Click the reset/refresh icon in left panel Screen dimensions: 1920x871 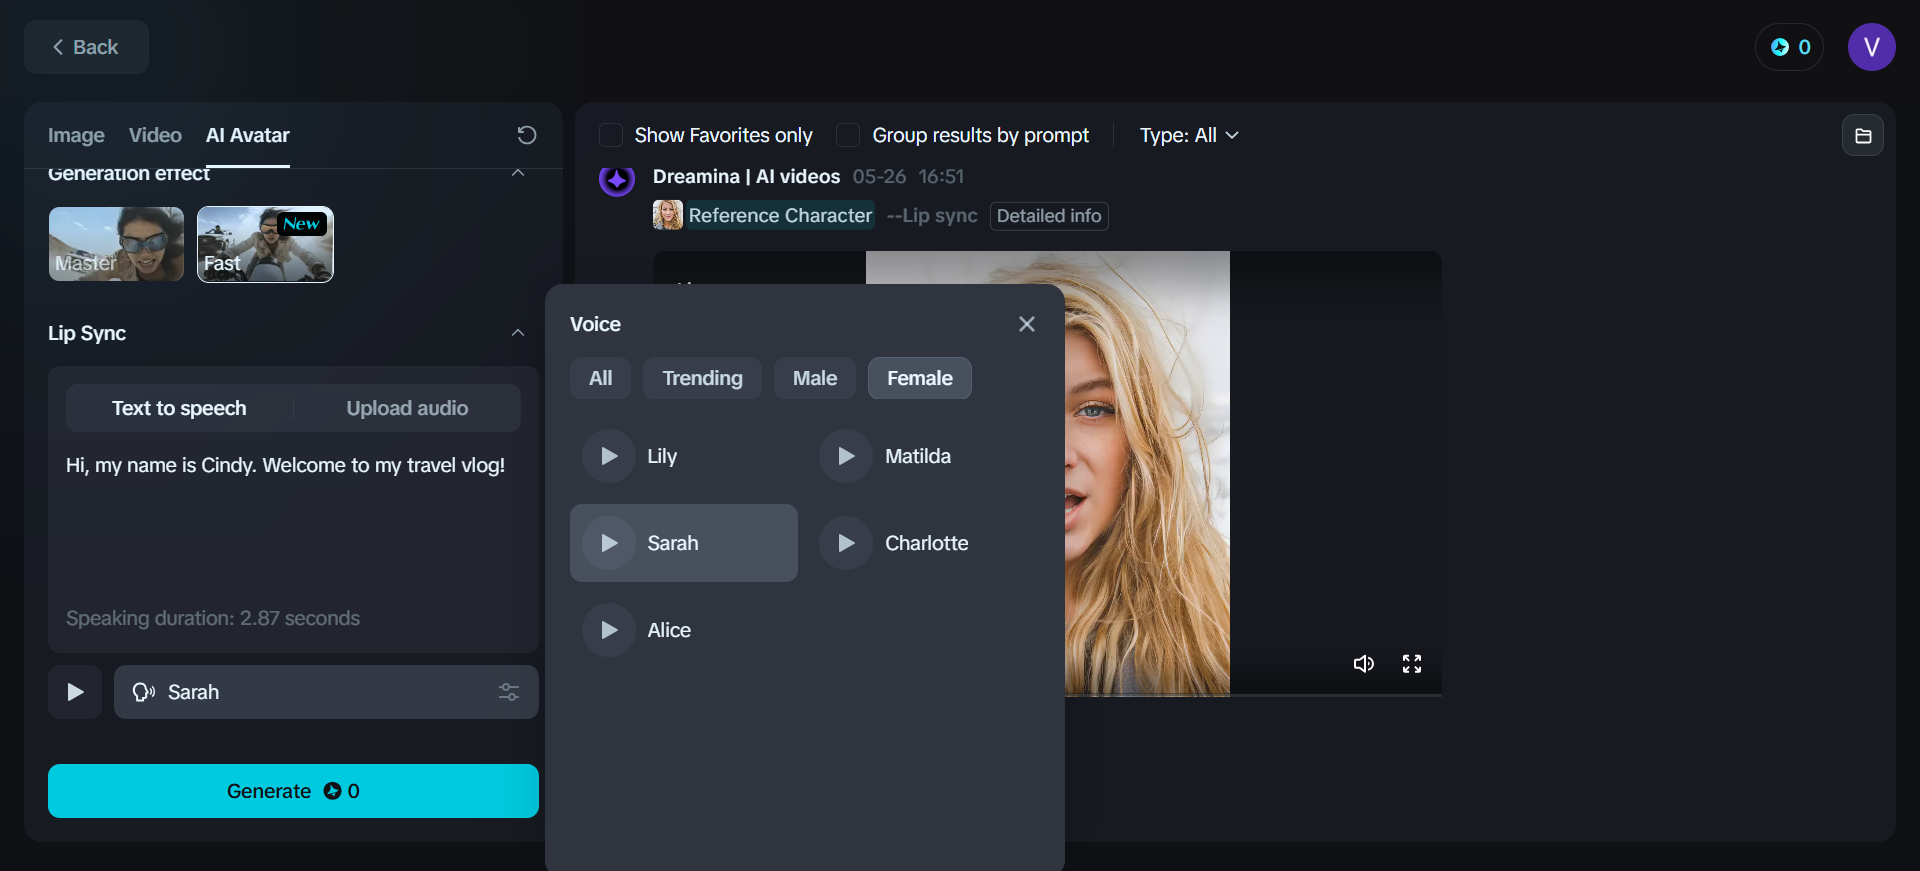pyautogui.click(x=527, y=135)
